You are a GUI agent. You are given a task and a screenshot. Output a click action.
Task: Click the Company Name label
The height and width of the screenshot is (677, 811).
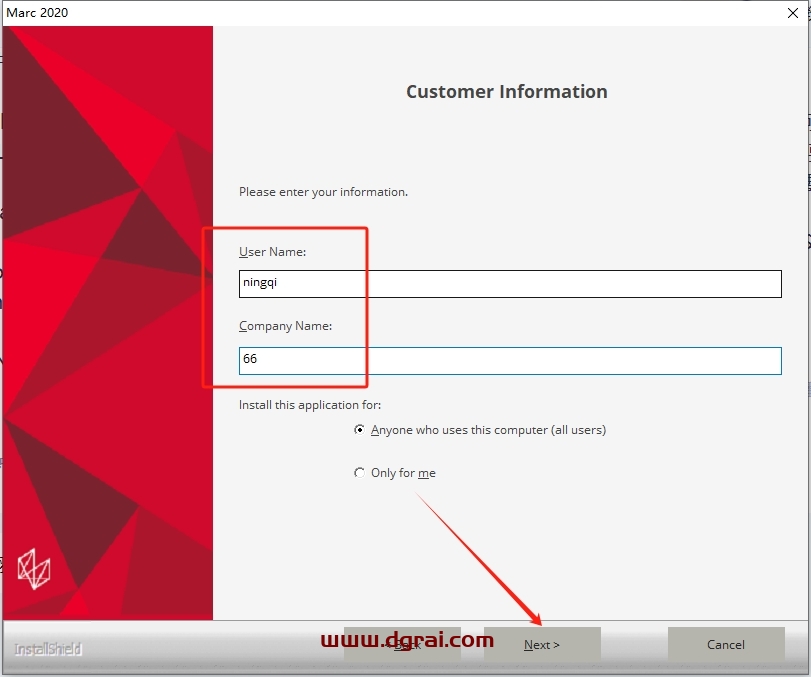pyautogui.click(x=286, y=326)
